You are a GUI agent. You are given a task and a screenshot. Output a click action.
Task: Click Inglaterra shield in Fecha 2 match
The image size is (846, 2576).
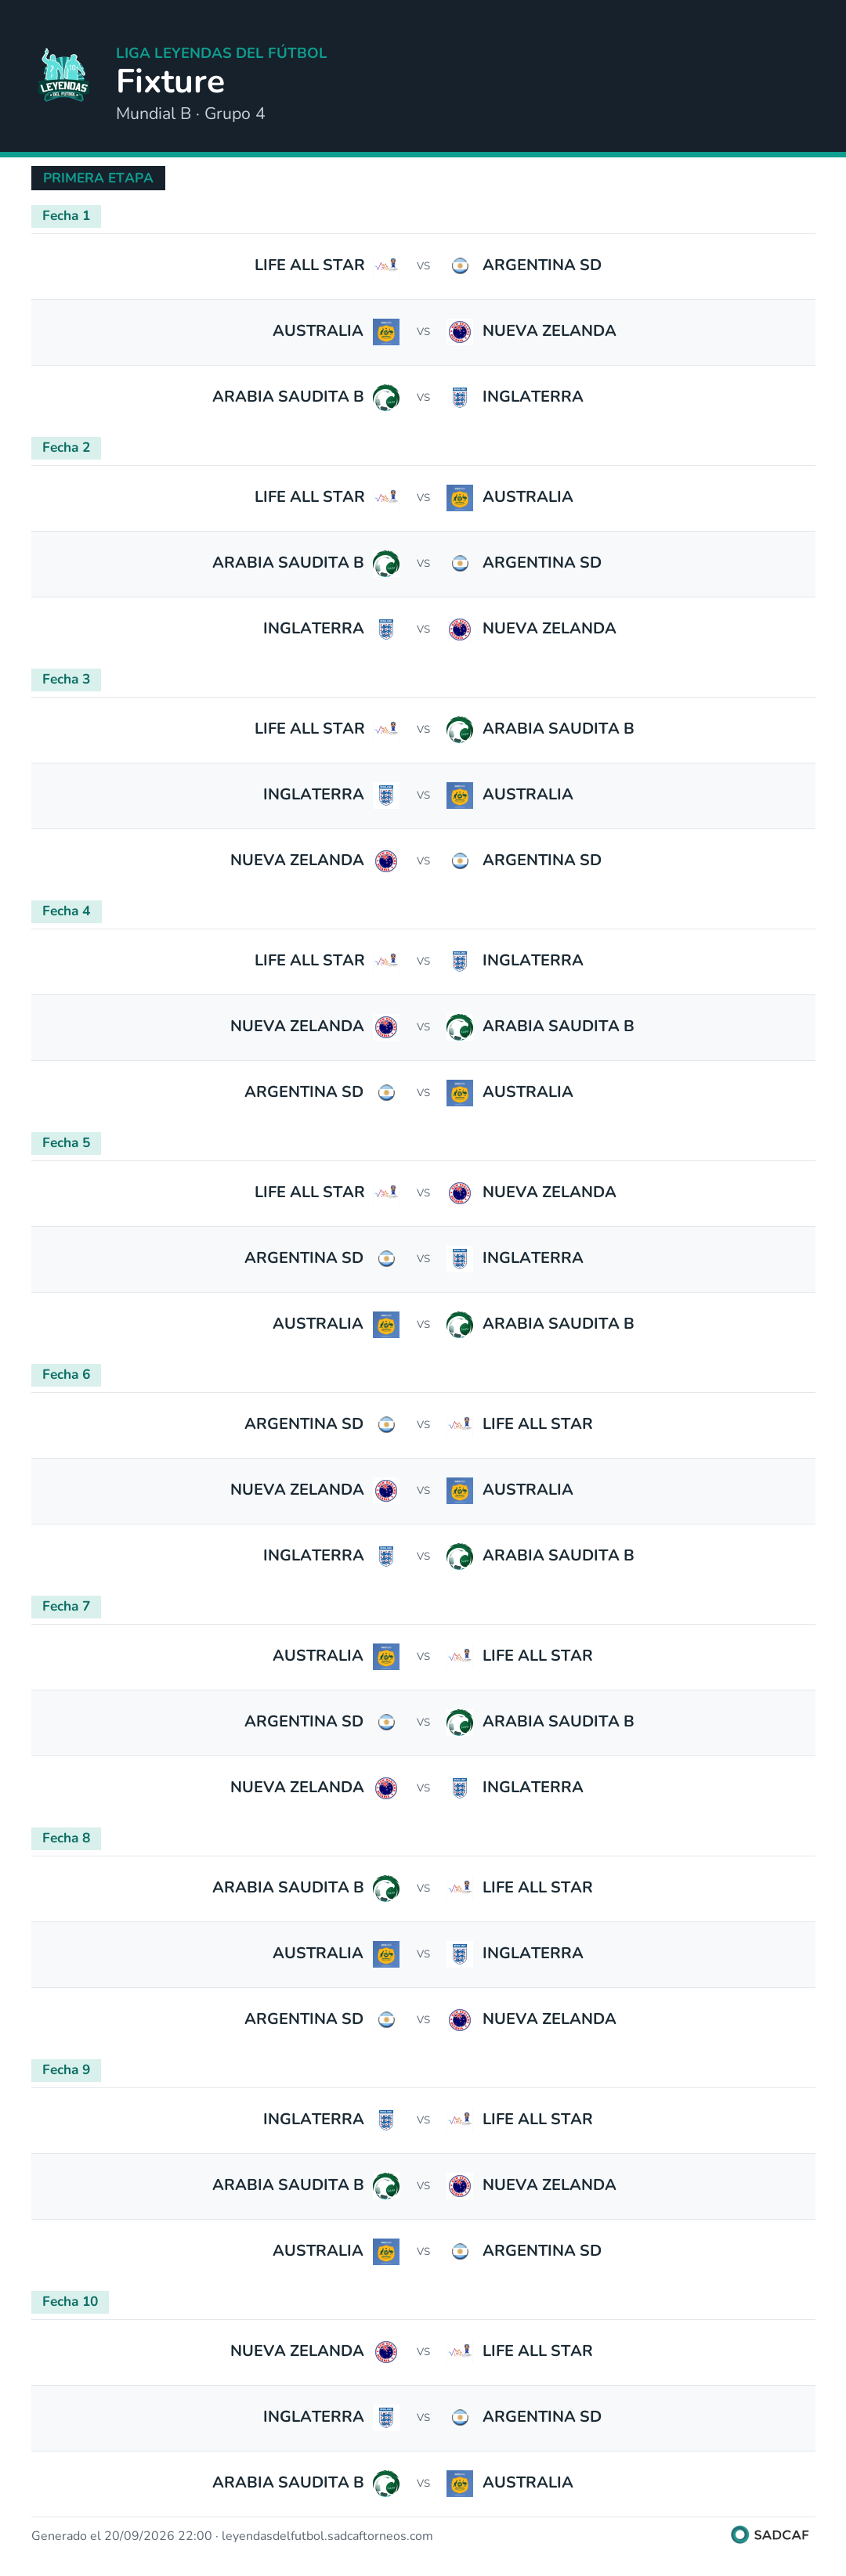tap(386, 629)
